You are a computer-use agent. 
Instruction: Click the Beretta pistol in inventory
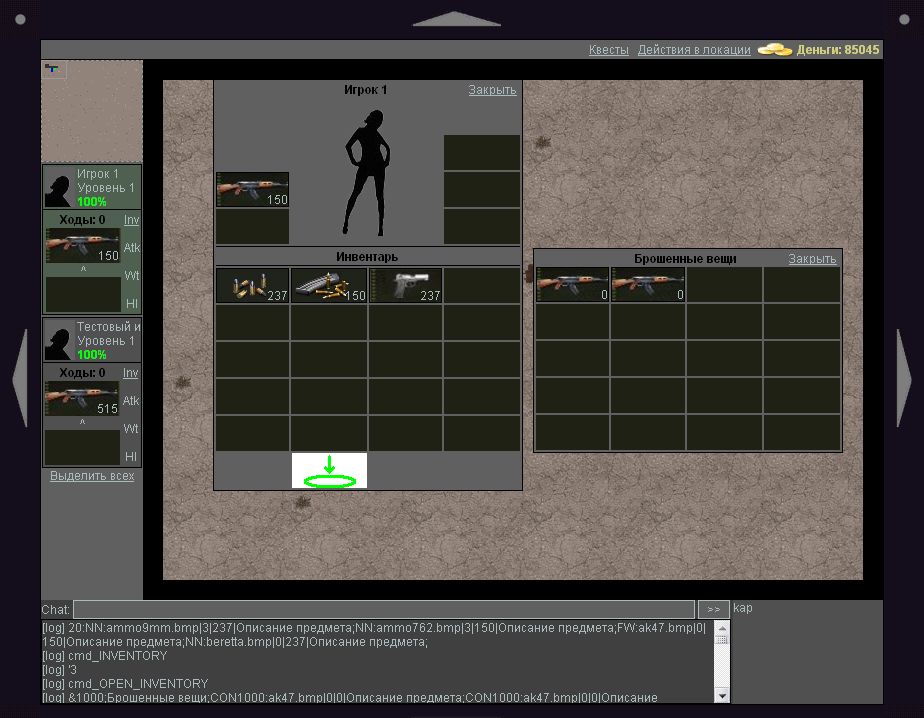pos(406,286)
